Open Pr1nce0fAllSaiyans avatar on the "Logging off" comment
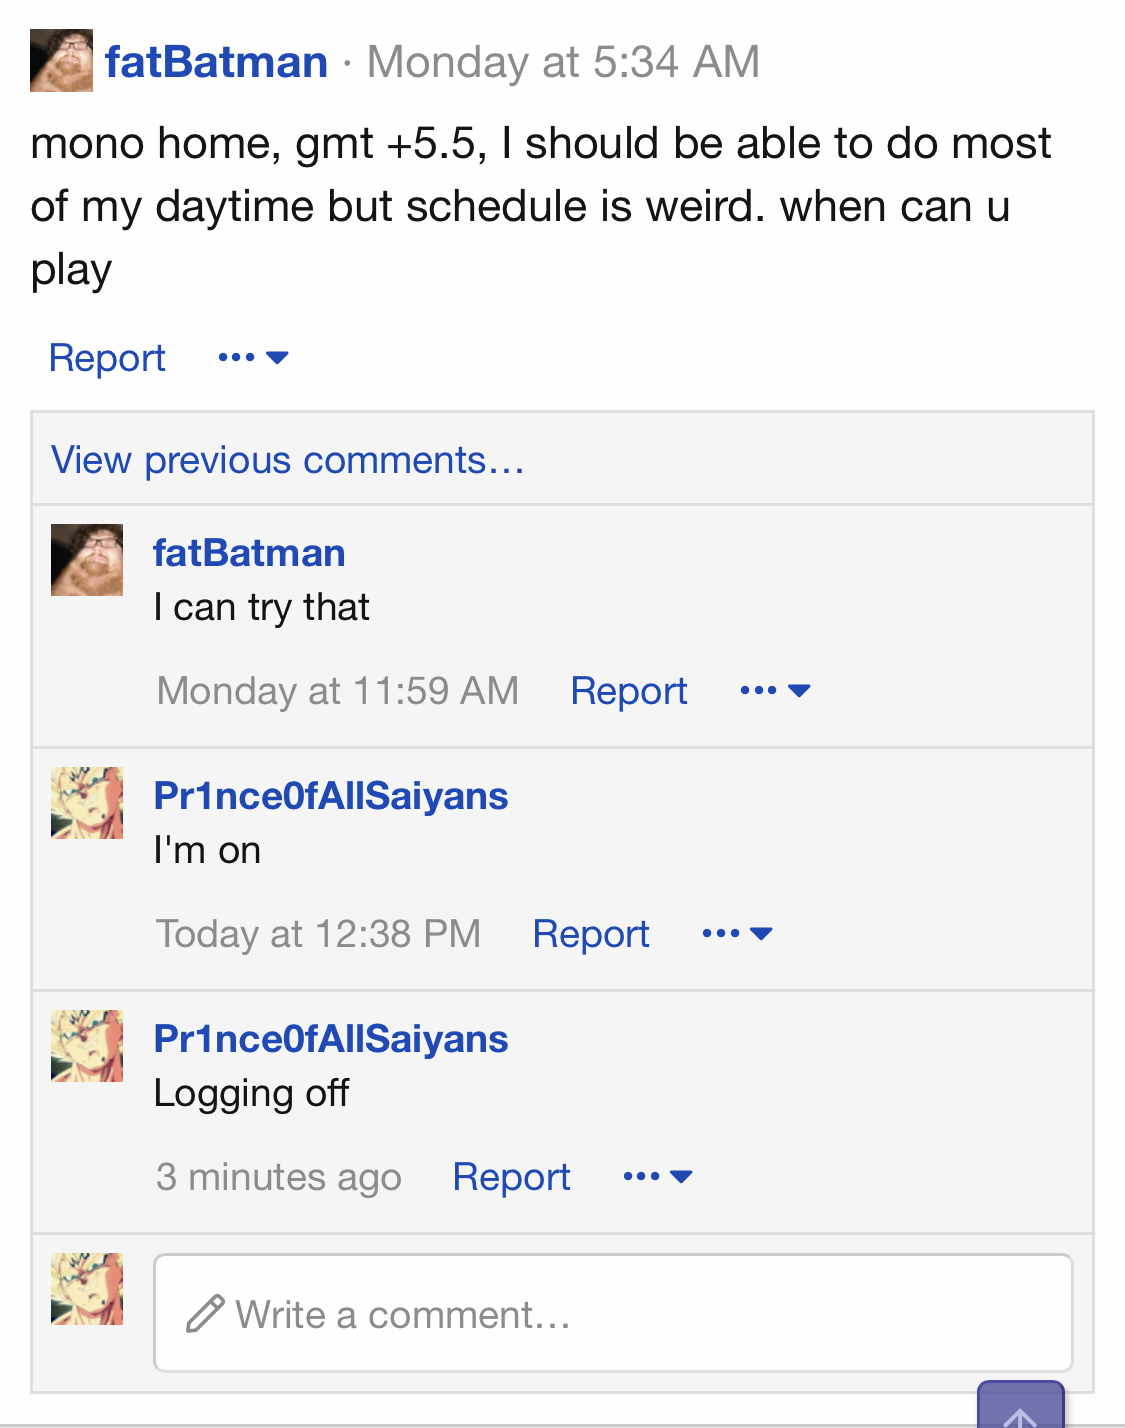Screen dimensions: 1125x1428 [x=87, y=1046]
